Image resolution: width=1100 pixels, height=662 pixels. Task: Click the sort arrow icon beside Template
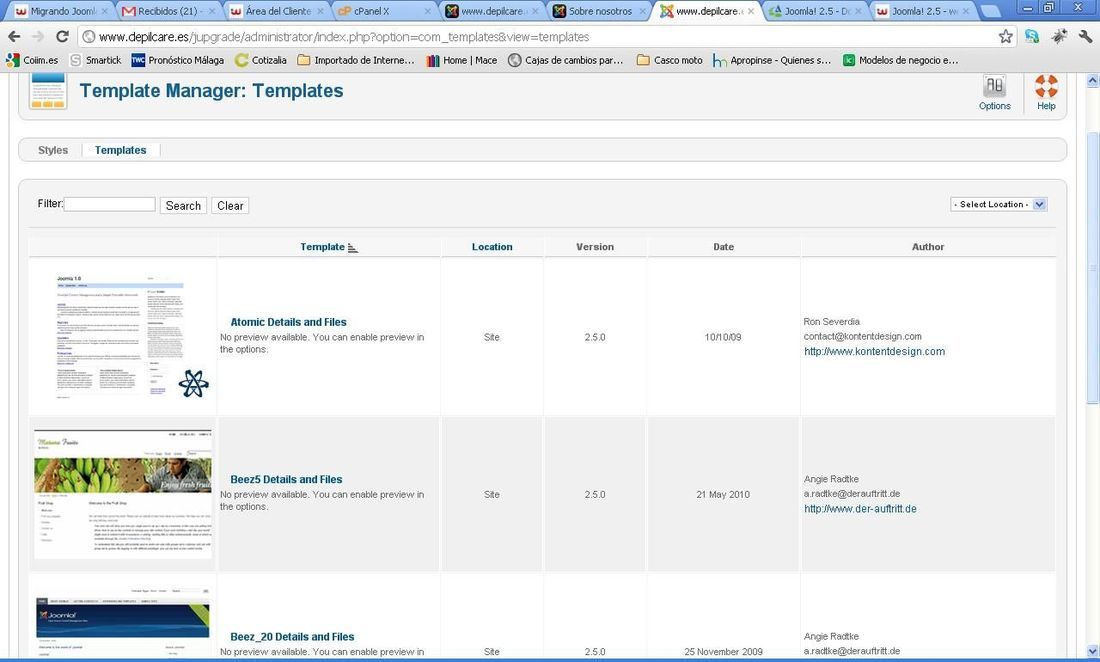[352, 248]
